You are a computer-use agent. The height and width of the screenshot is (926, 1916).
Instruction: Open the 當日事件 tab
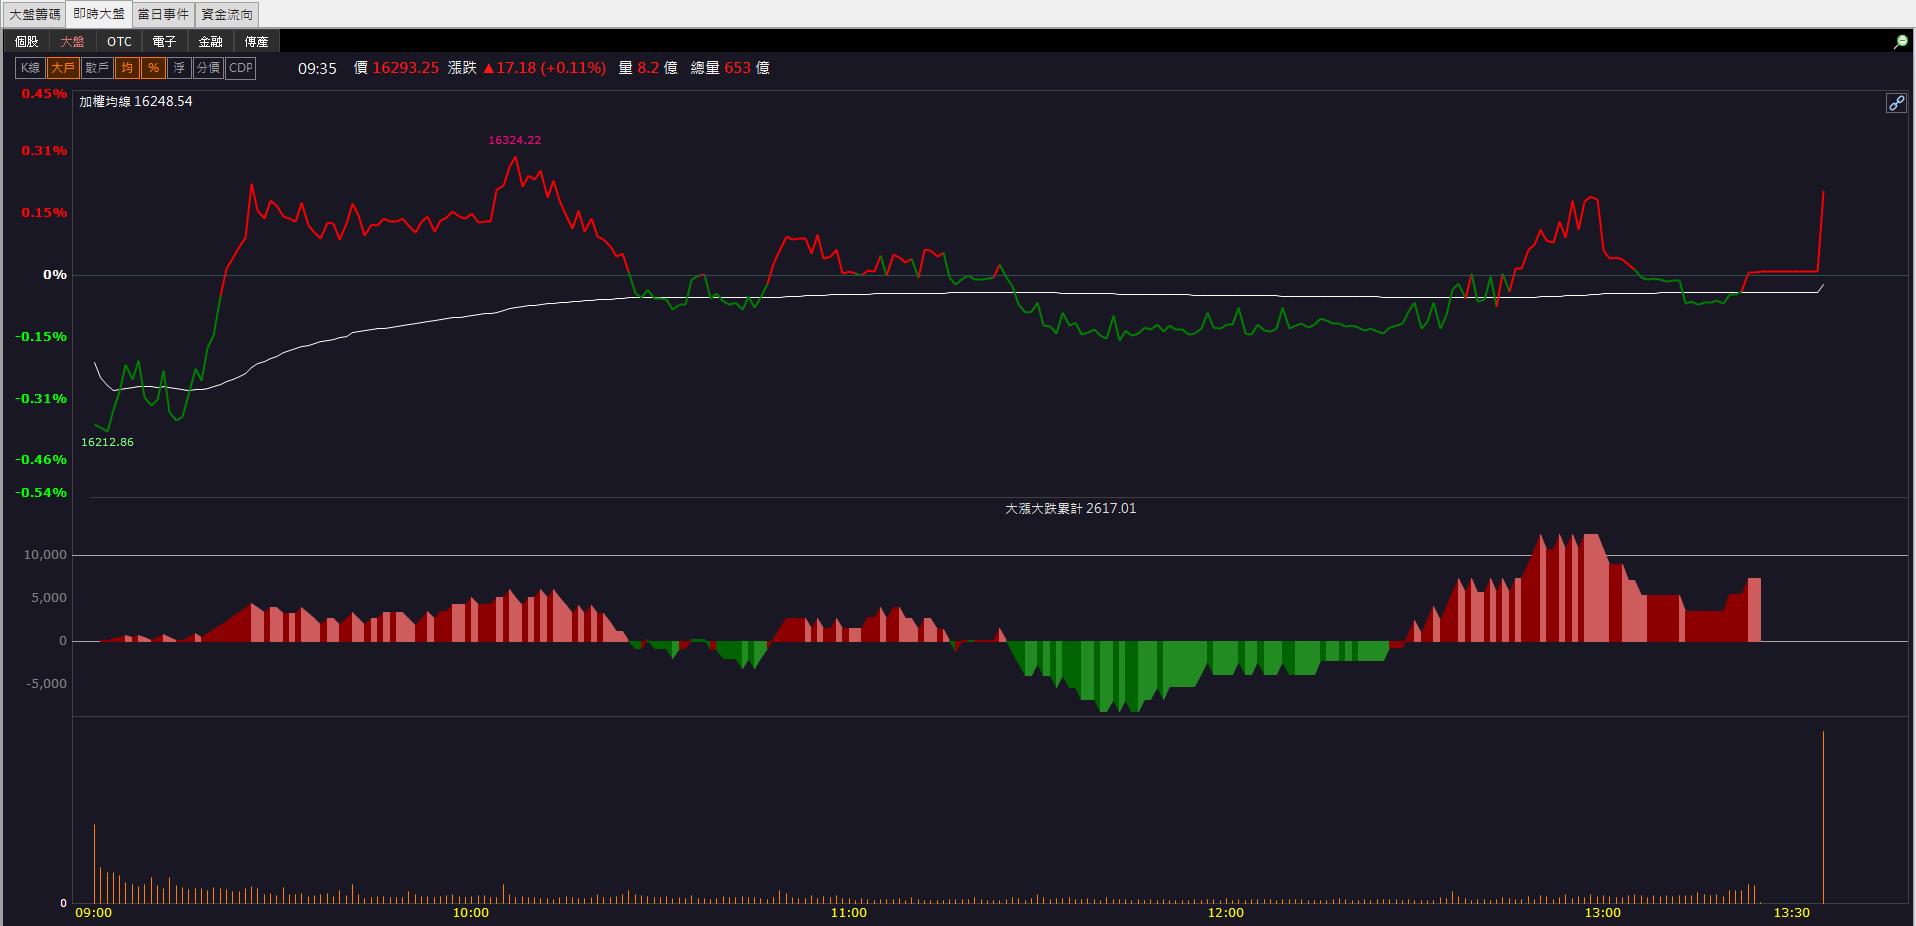click(163, 14)
